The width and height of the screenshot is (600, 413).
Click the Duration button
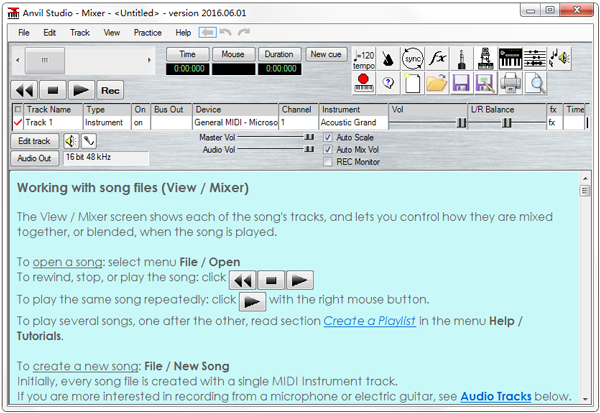click(279, 54)
